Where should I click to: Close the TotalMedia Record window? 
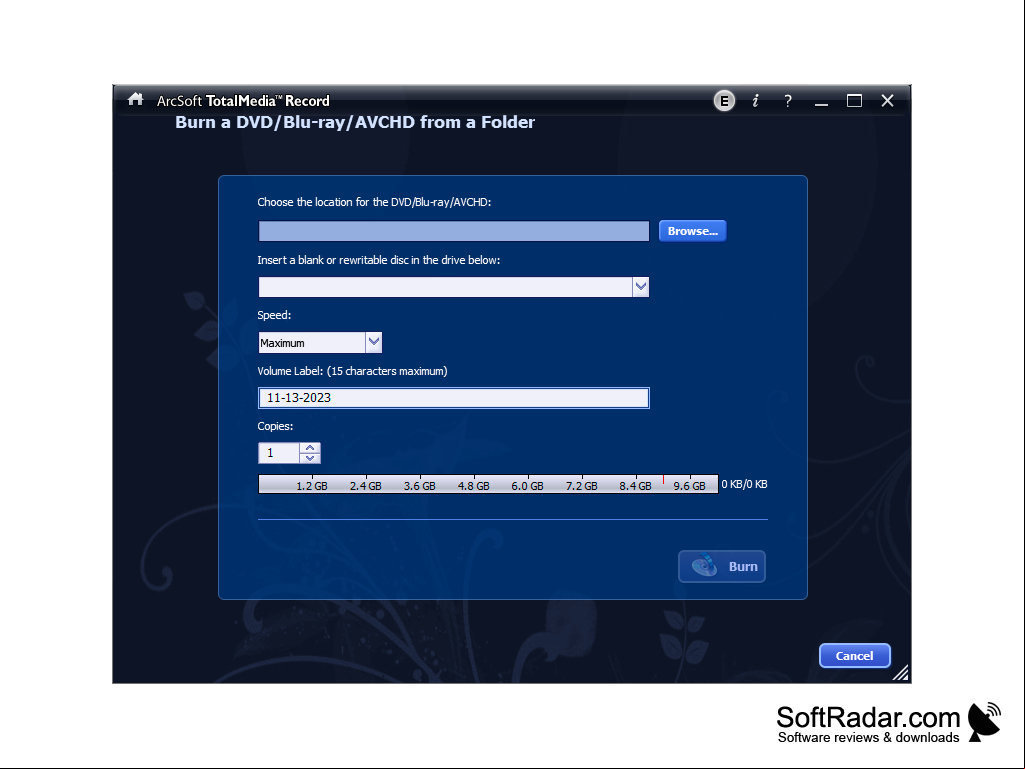coord(887,101)
